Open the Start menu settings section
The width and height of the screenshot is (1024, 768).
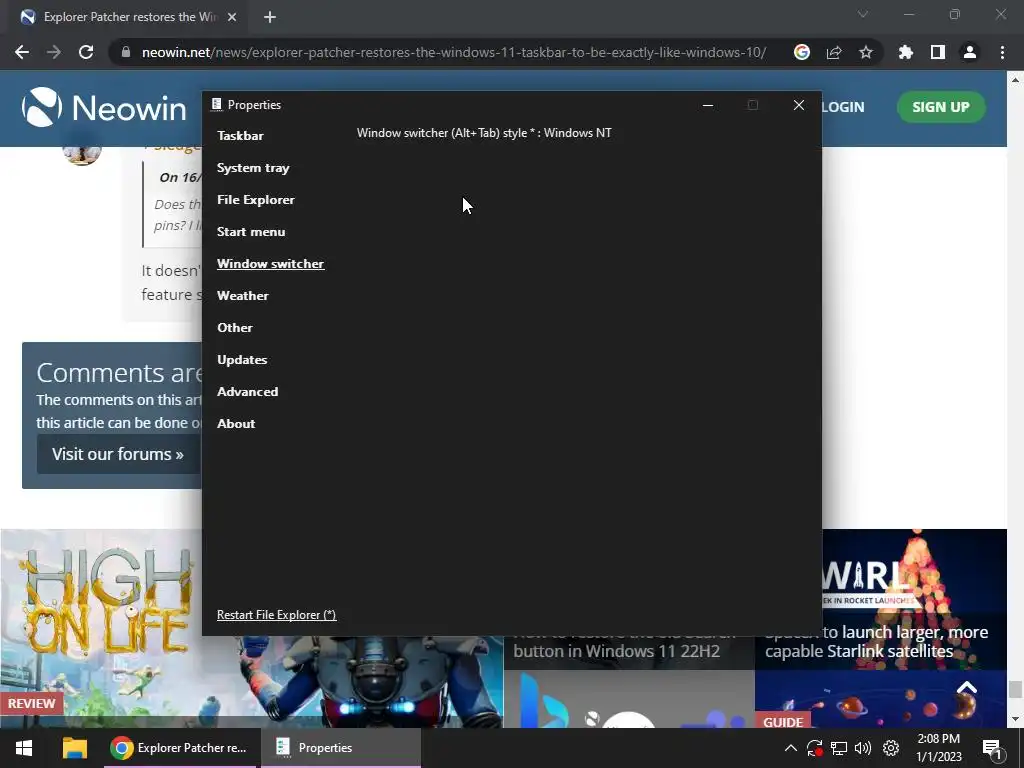(x=251, y=232)
